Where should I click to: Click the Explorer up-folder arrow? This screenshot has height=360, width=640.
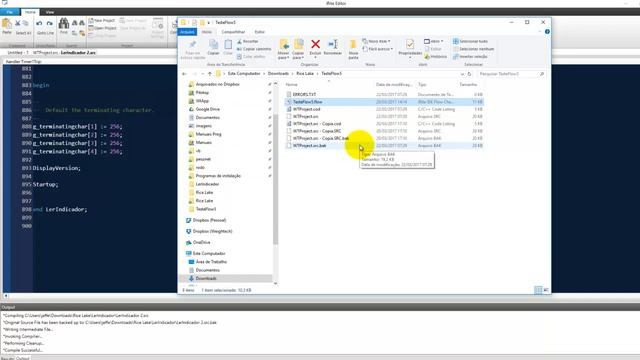(210, 74)
